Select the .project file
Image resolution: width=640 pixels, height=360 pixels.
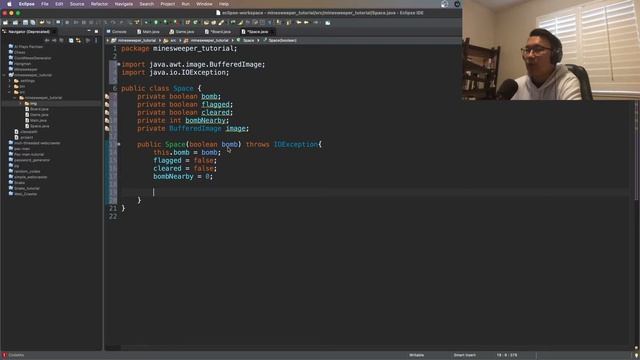click(27, 138)
